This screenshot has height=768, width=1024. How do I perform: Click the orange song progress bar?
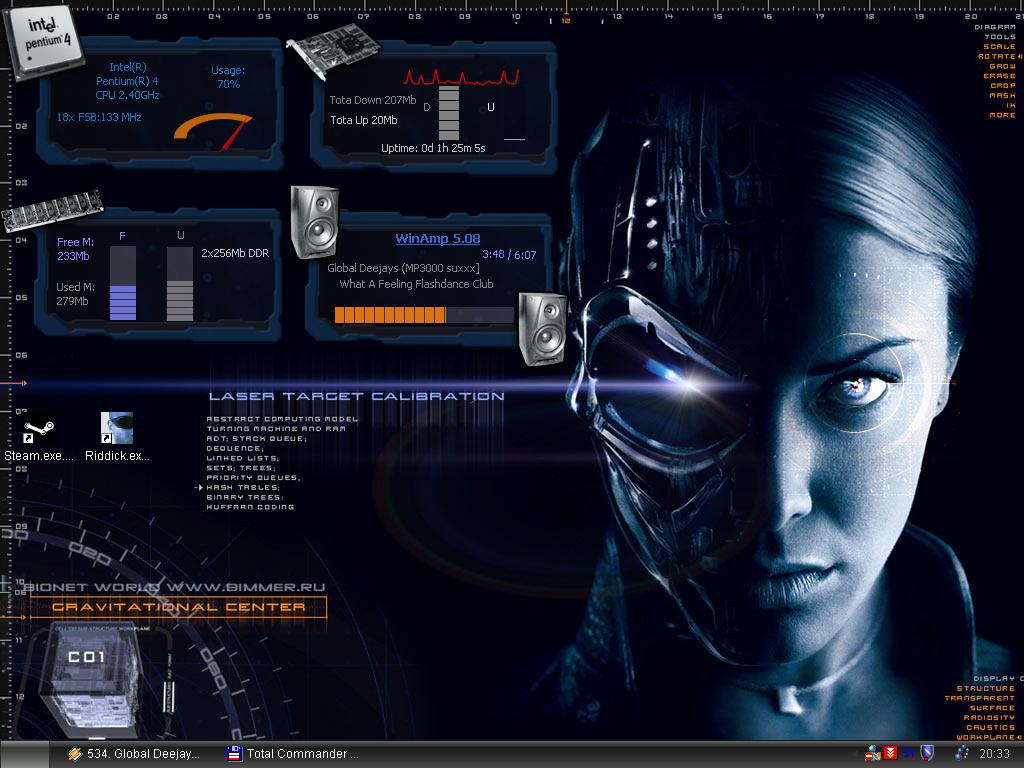tap(423, 315)
